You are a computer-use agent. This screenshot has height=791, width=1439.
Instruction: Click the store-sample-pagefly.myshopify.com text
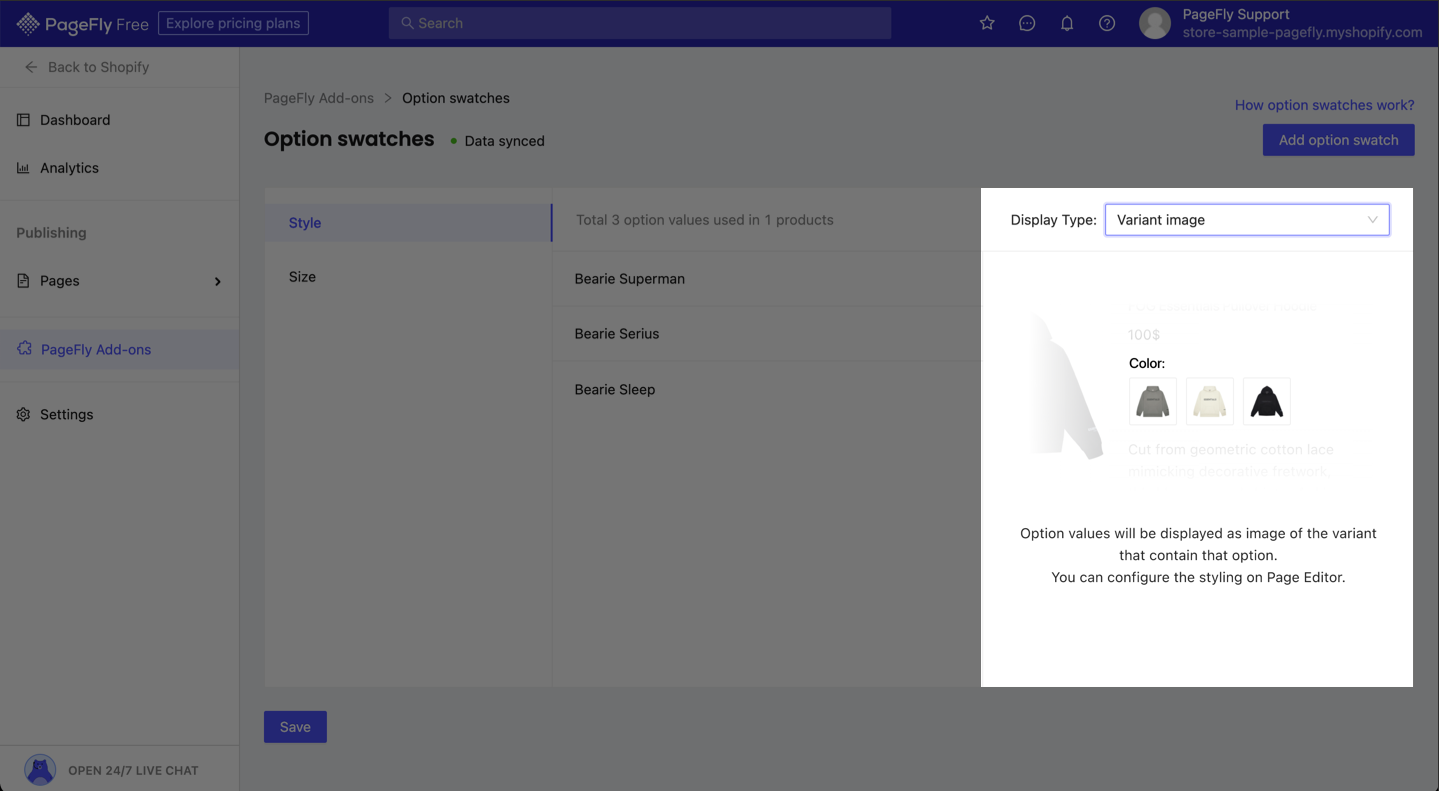coord(1302,32)
